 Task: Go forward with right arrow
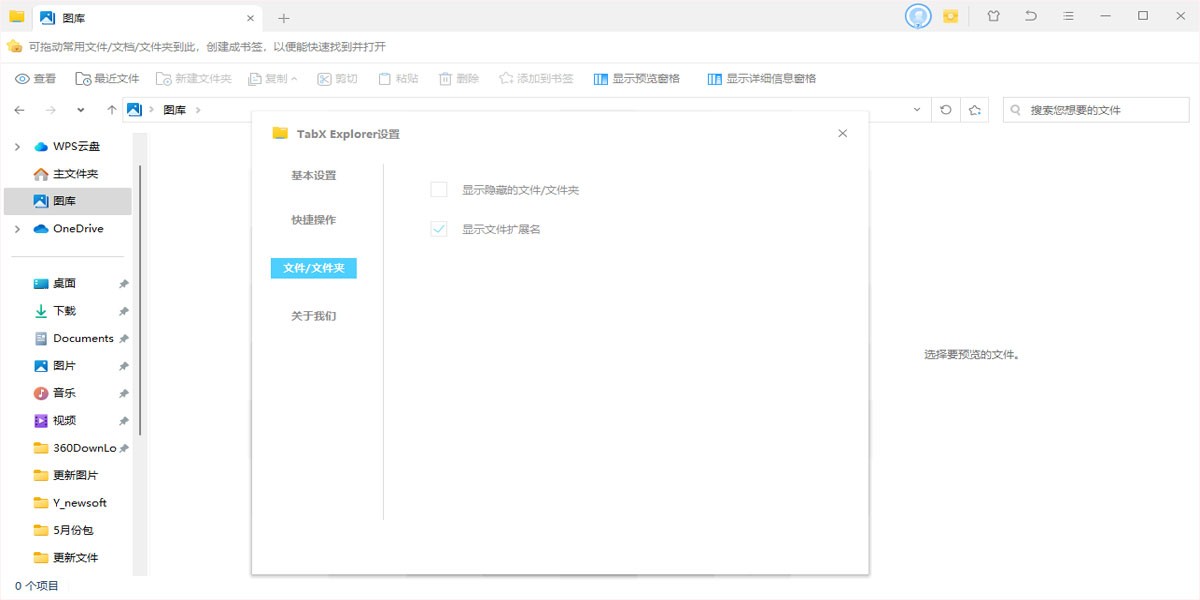click(x=51, y=110)
